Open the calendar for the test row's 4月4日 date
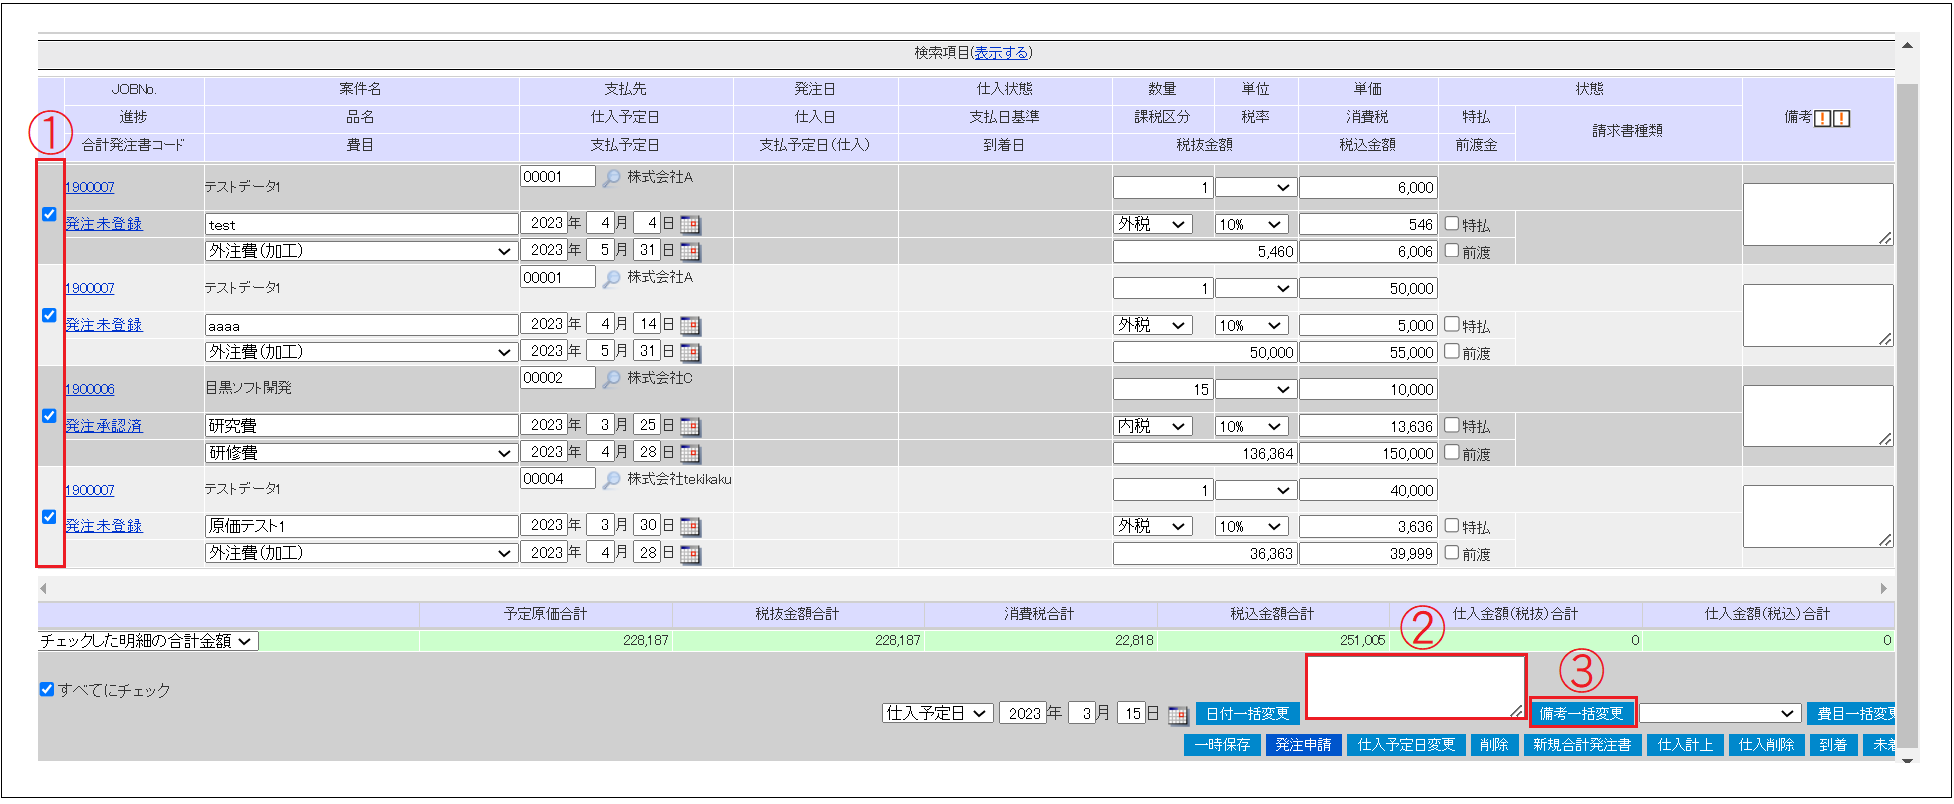 coord(690,225)
